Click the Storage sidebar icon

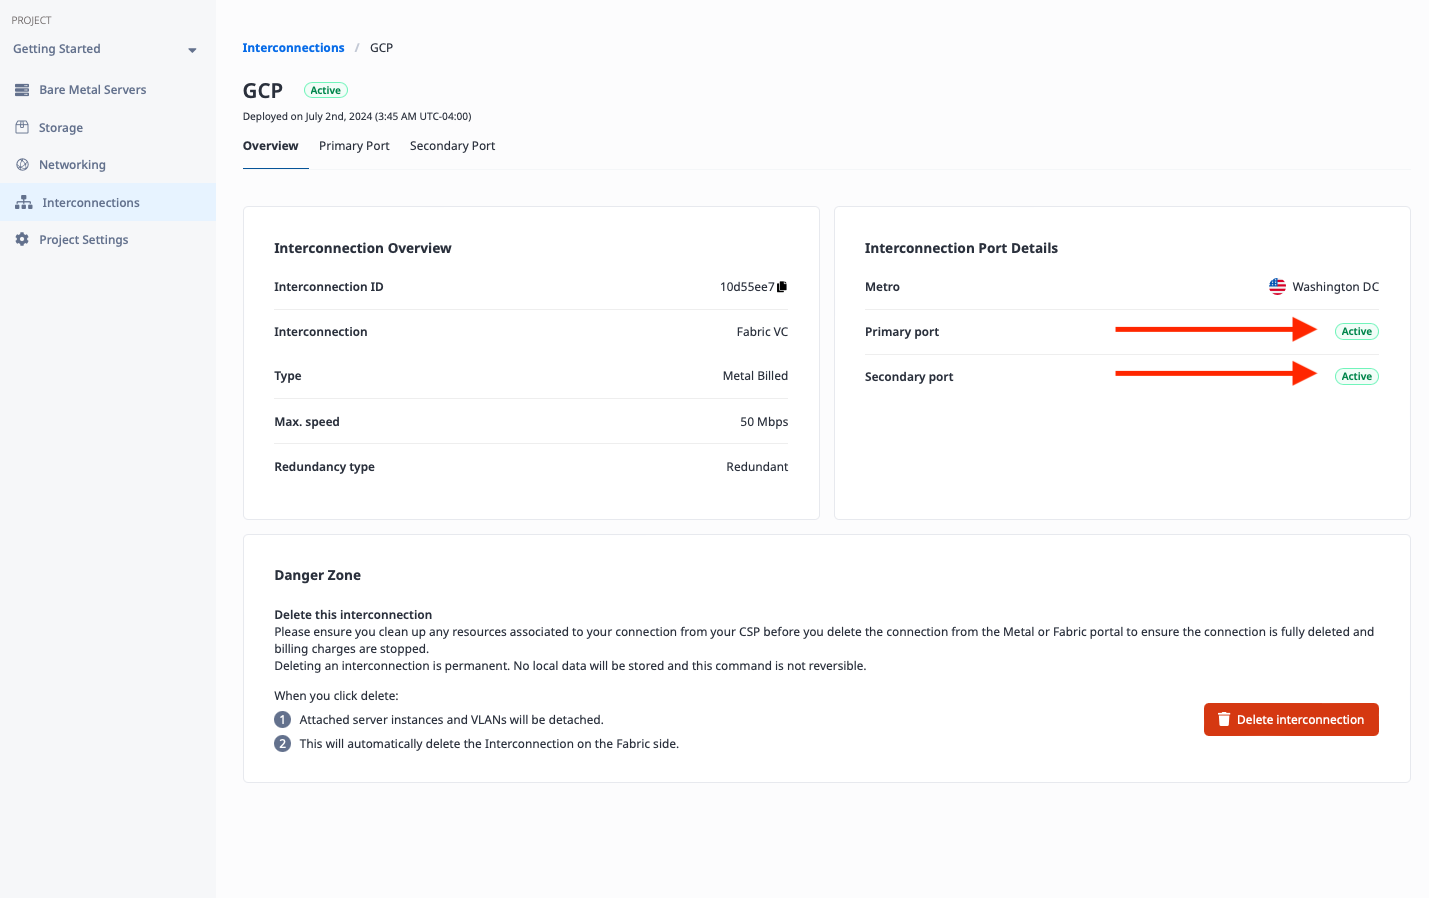[22, 128]
